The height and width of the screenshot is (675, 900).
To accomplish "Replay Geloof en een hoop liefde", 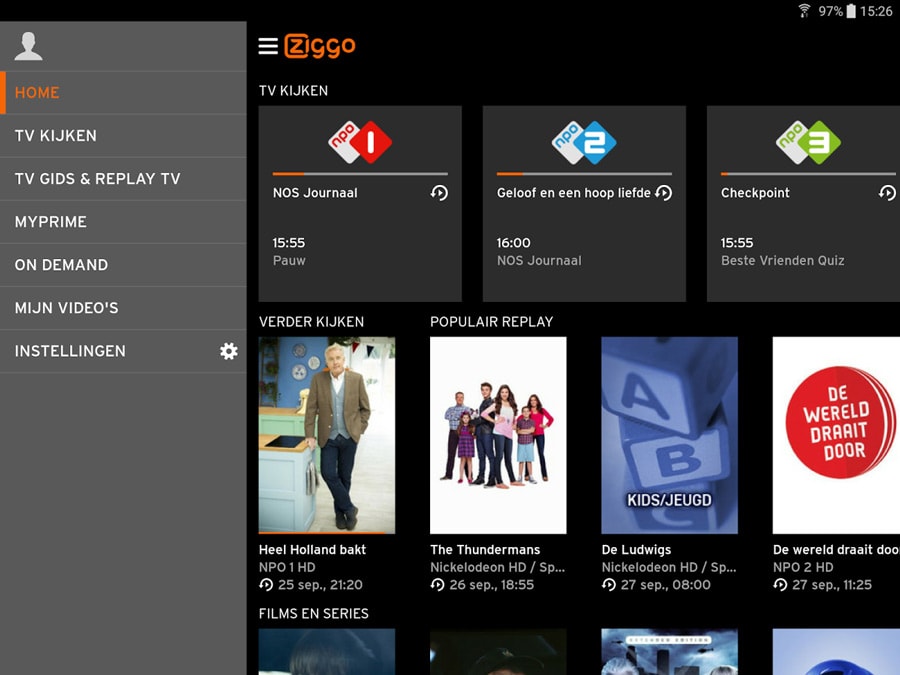I will (663, 193).
